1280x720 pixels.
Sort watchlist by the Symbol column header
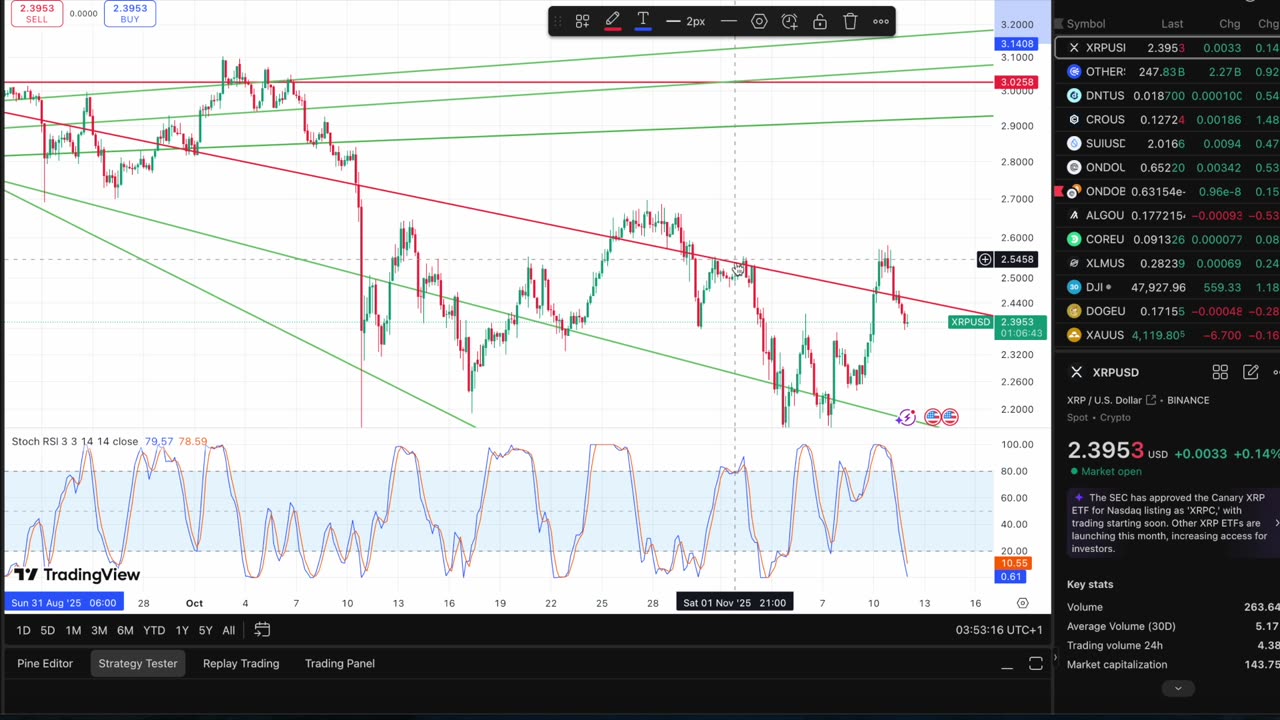click(x=1085, y=24)
